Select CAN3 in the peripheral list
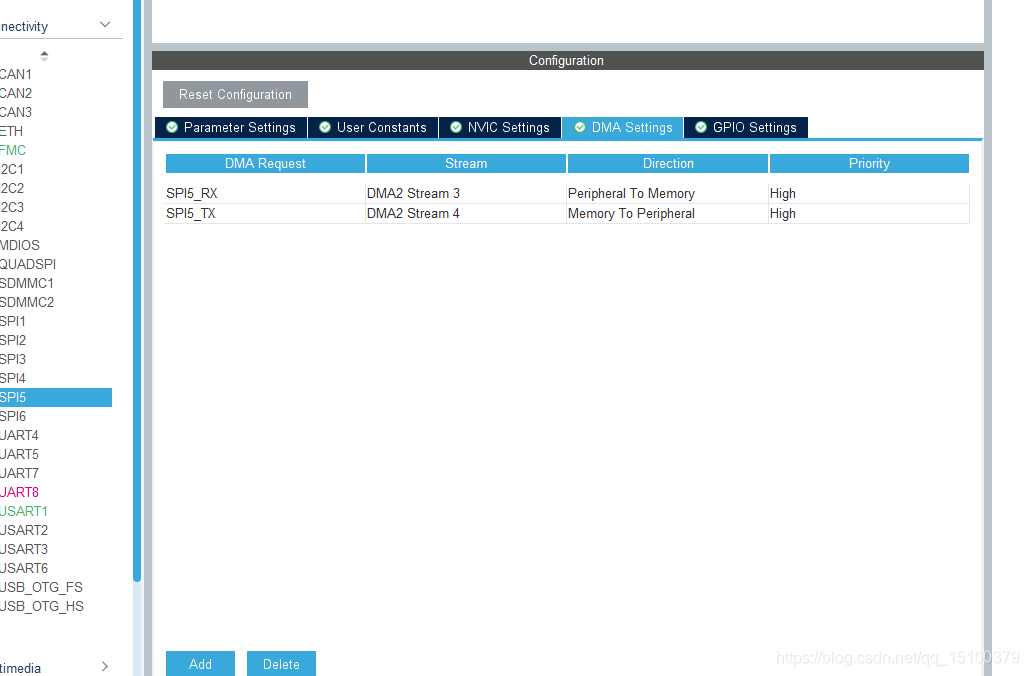Viewport: 1029px width, 676px height. pos(16,112)
